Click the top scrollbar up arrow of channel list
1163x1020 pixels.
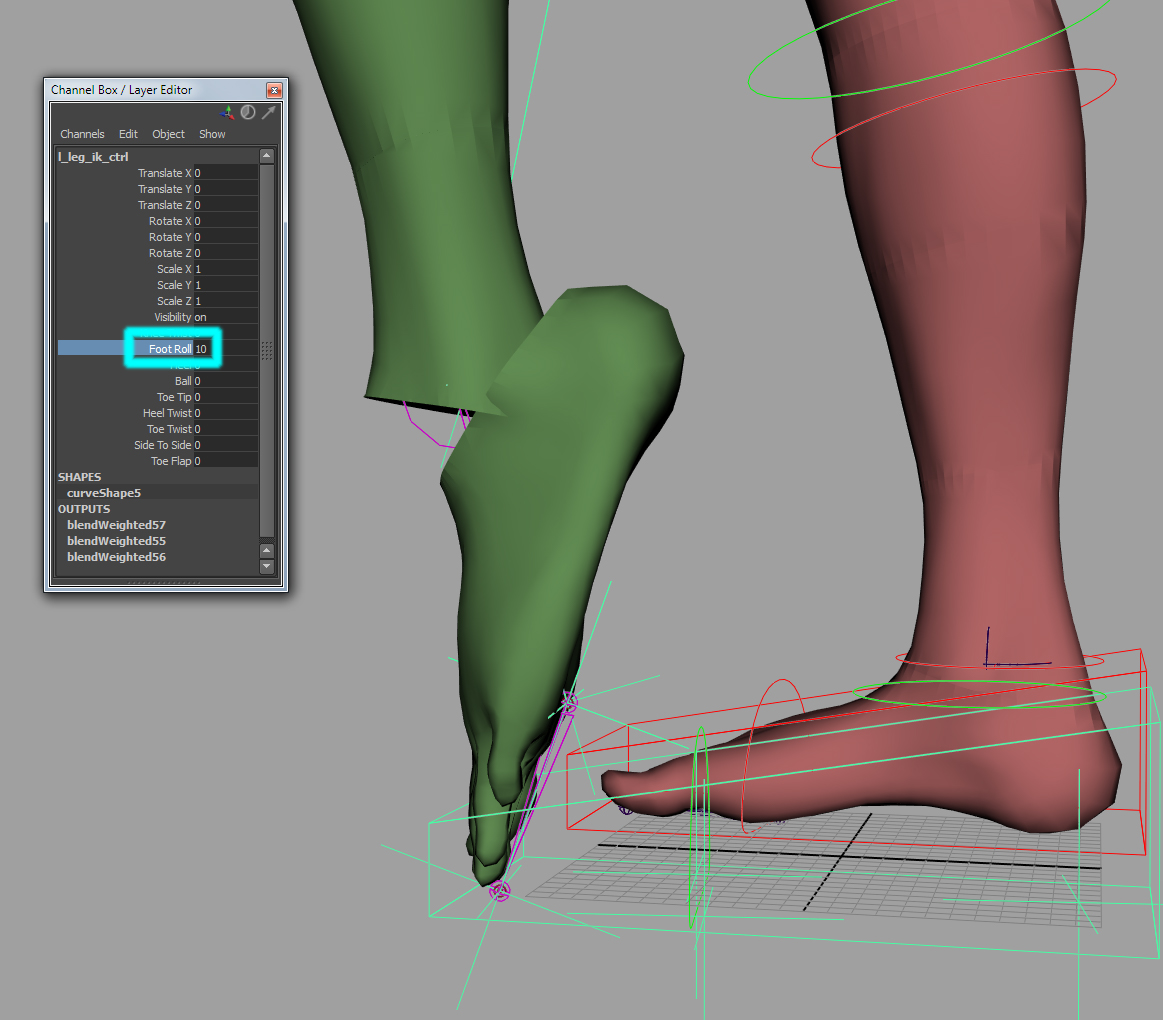267,156
